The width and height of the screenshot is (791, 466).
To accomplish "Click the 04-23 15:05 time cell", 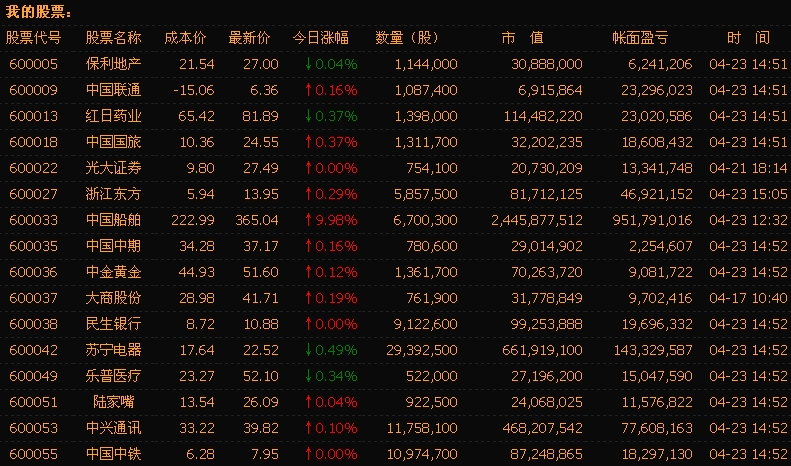I will pos(748,194).
